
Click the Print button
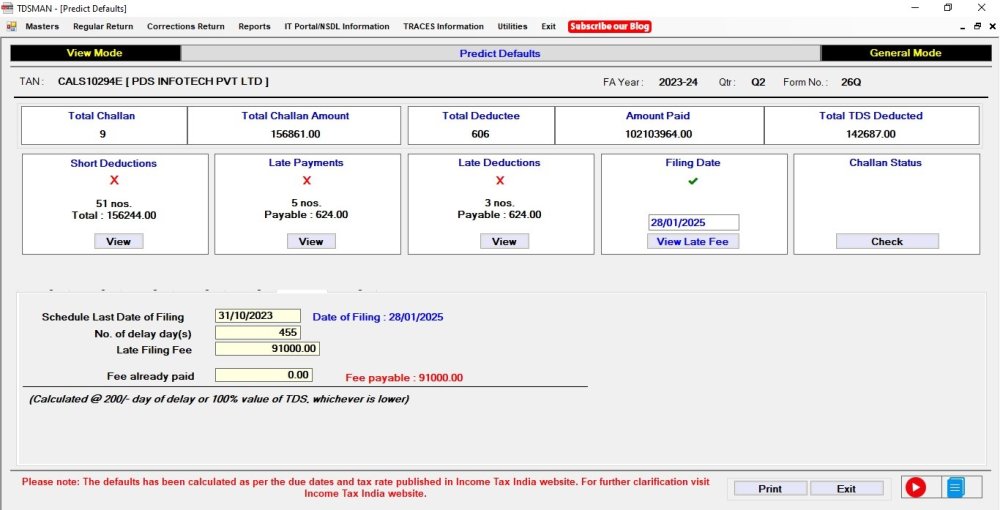pos(770,489)
